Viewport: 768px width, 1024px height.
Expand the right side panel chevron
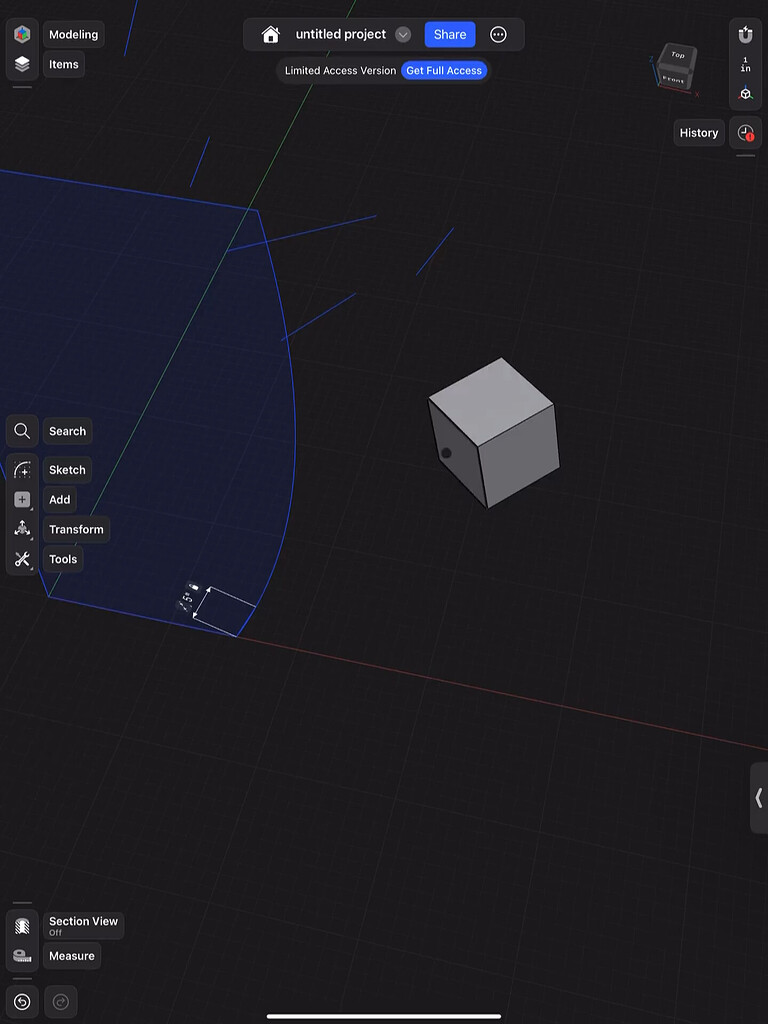pos(759,798)
